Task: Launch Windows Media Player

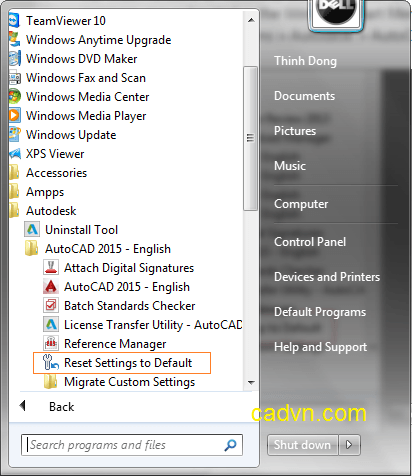Action: tap(86, 116)
